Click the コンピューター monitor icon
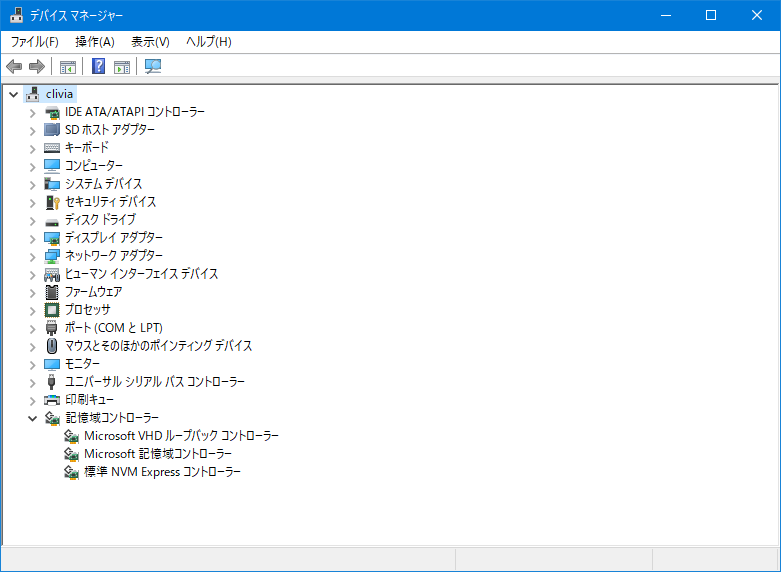Viewport: 781px width, 572px height. 52,166
